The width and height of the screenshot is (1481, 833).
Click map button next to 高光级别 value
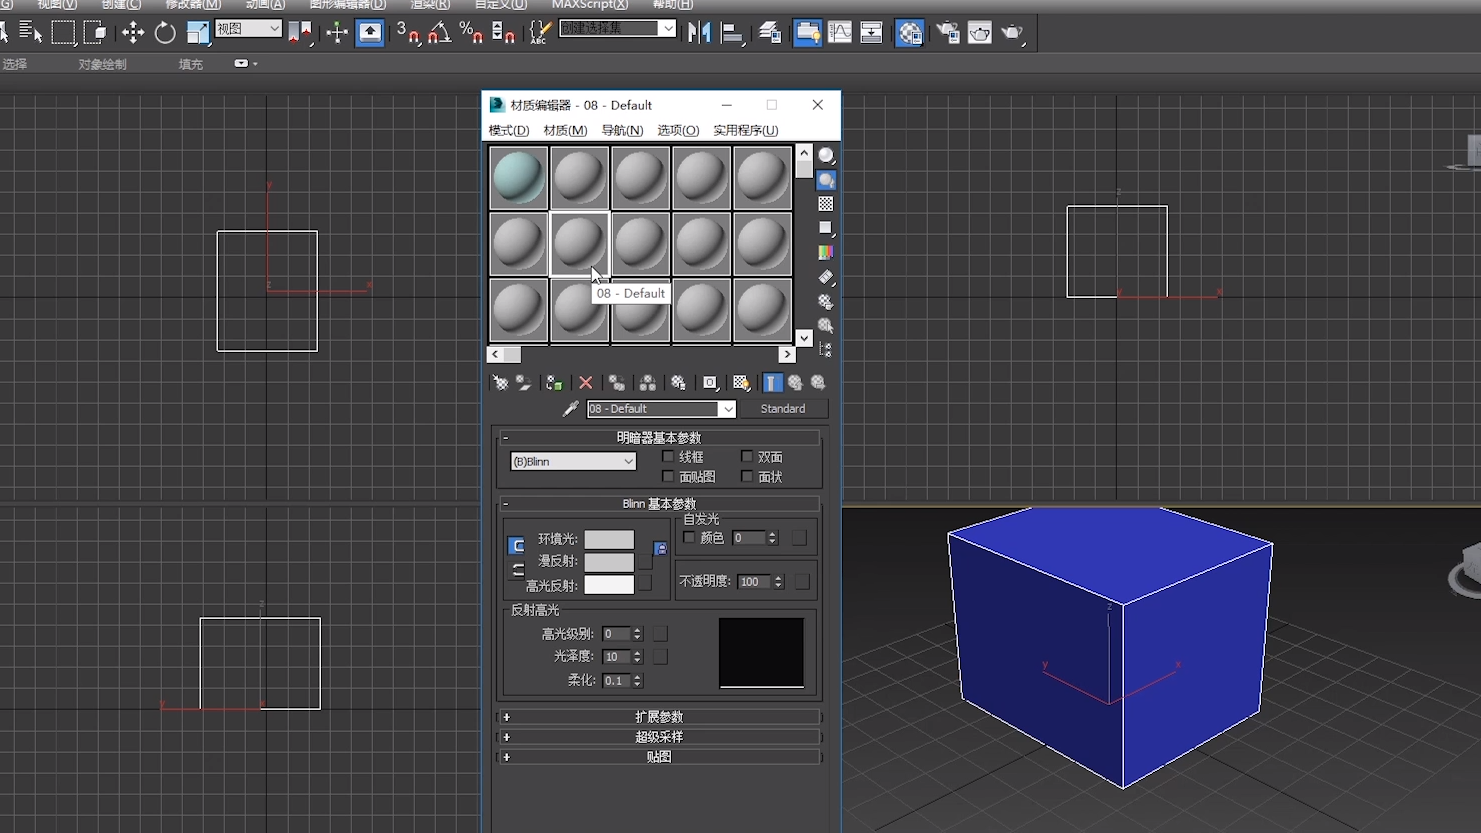[x=660, y=634]
